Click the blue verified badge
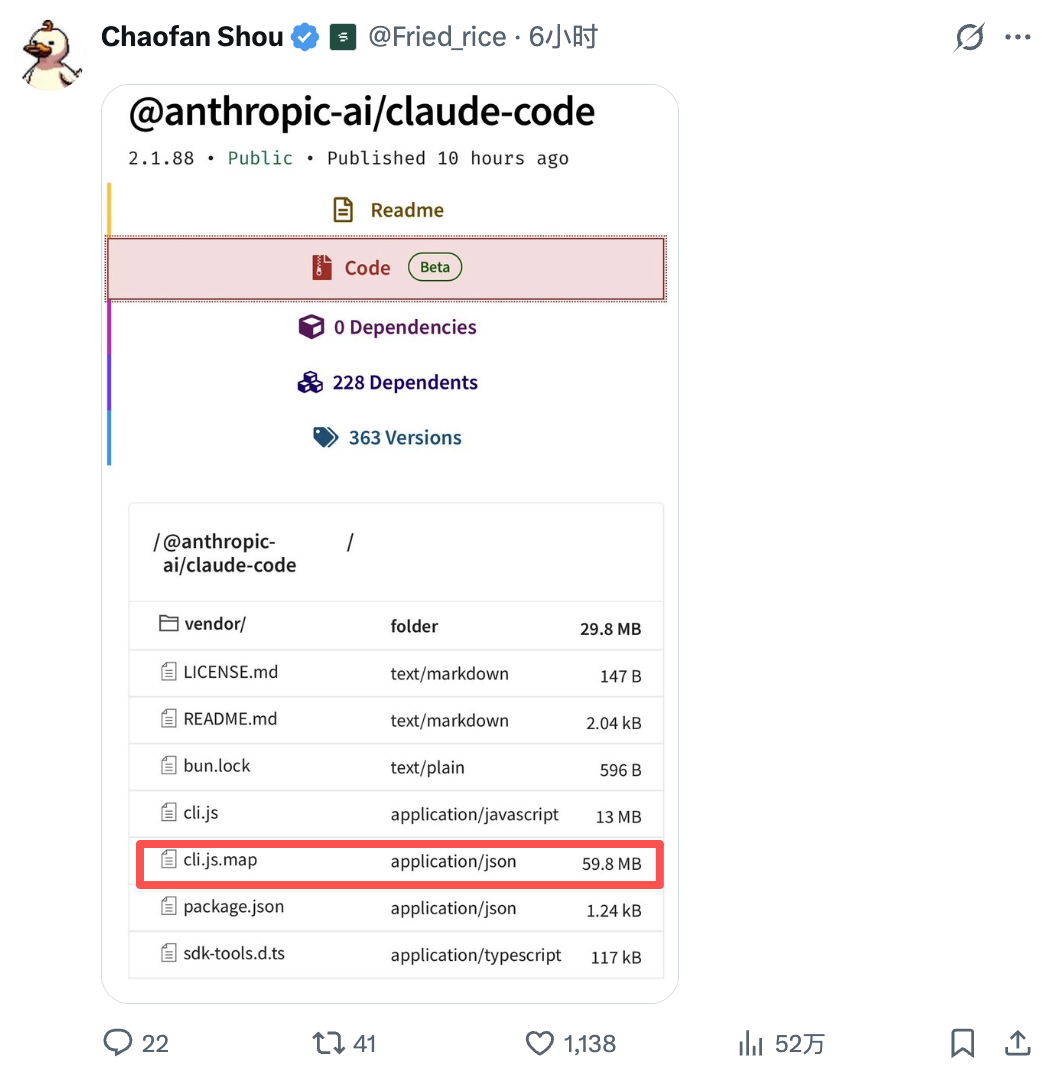 coord(305,38)
